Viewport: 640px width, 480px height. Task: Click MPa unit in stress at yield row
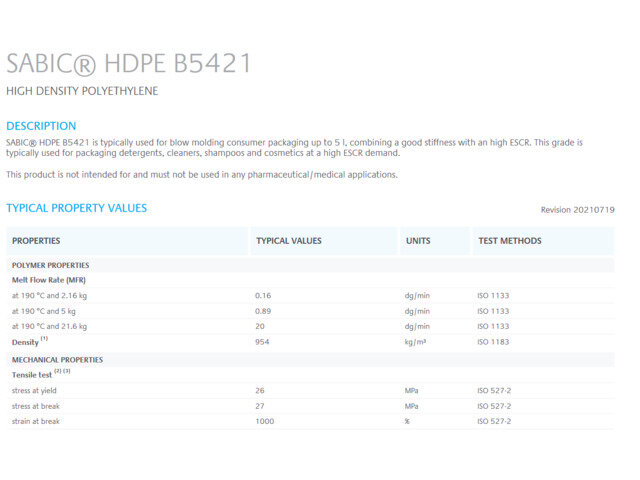coord(411,391)
